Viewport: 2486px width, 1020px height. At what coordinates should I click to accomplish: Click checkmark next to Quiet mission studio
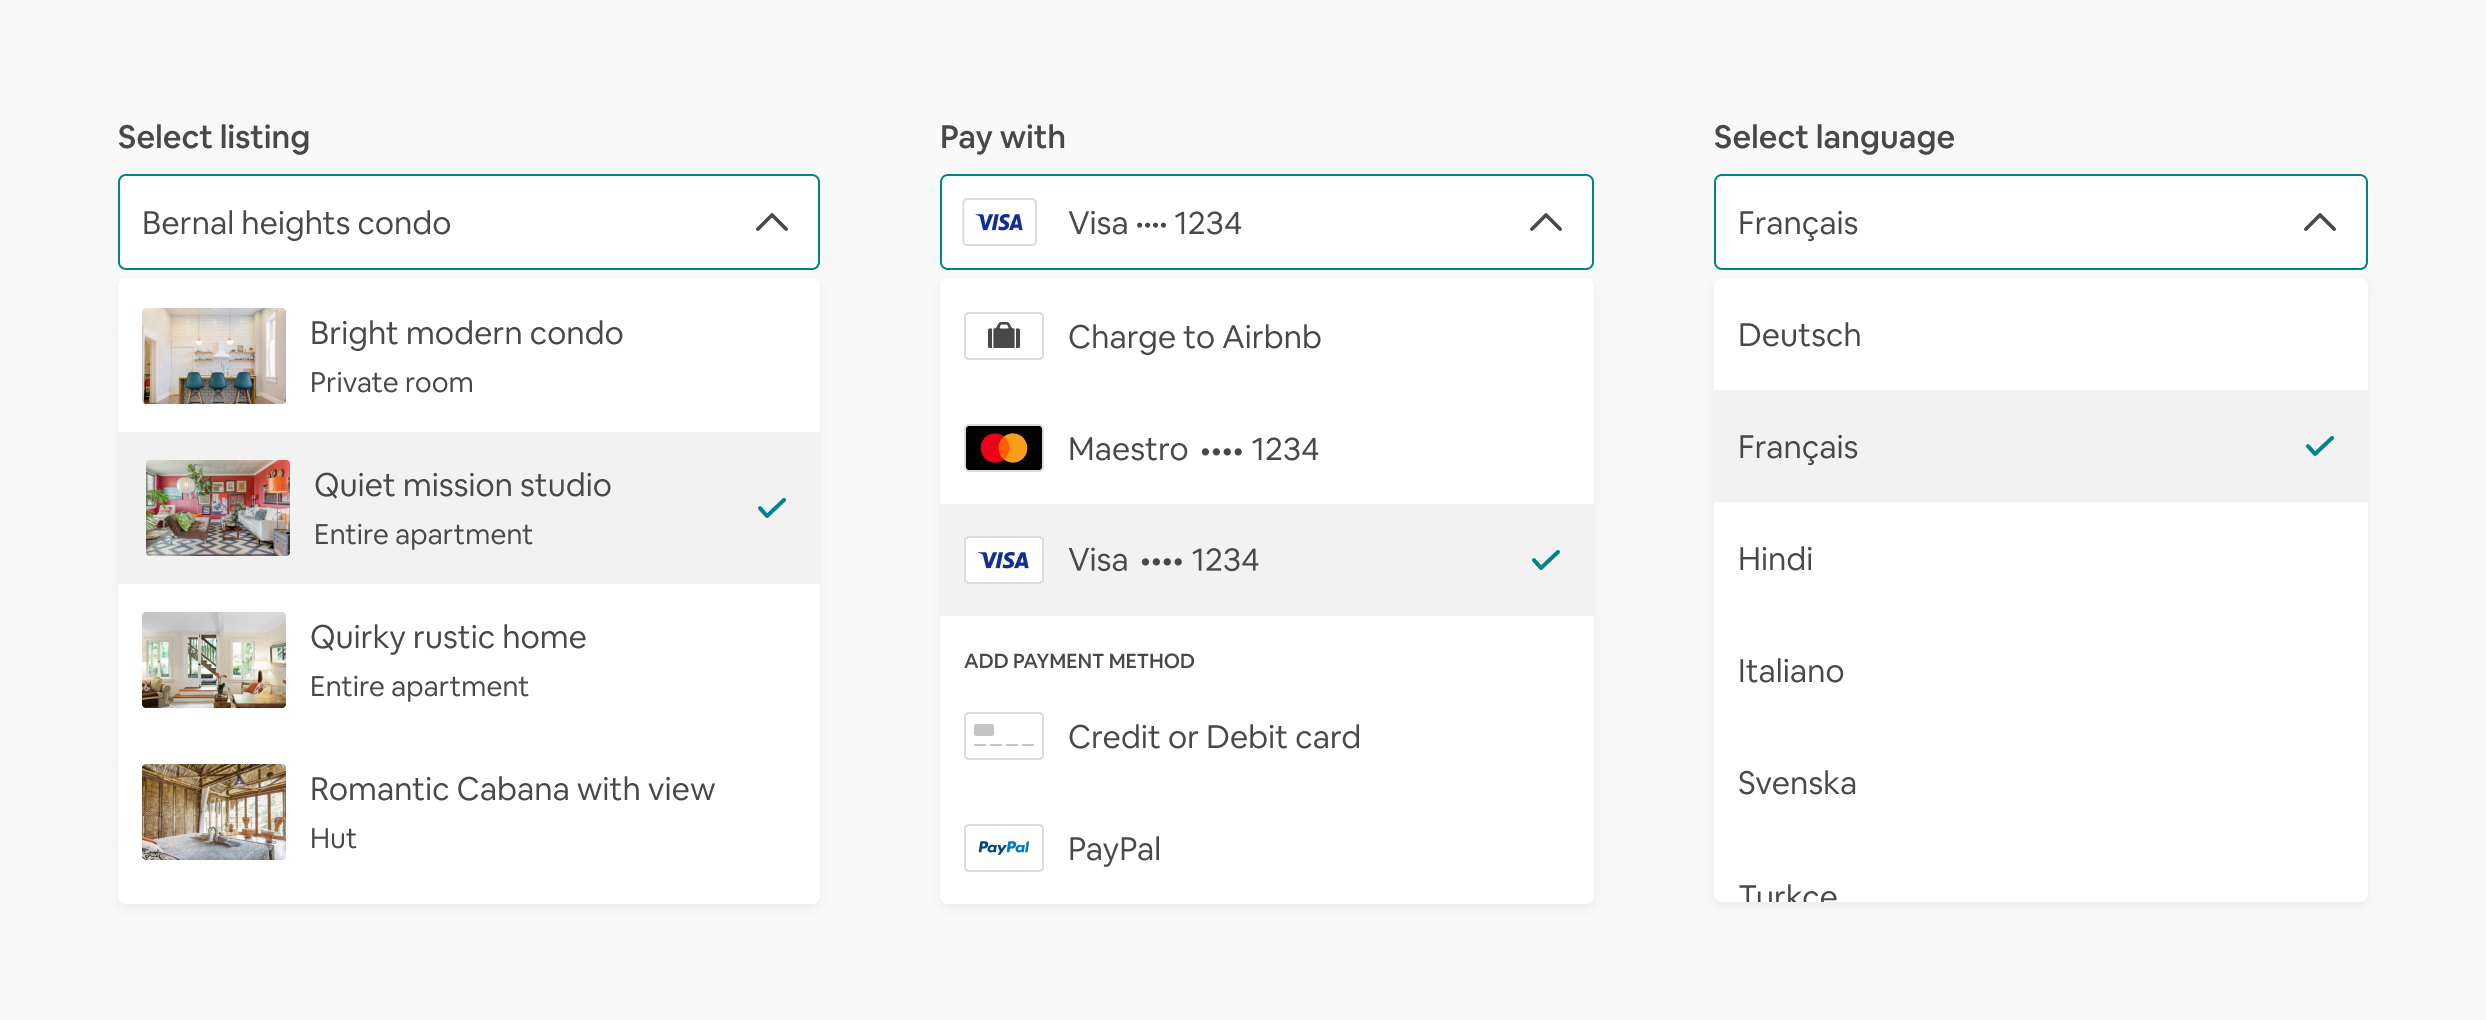[771, 508]
